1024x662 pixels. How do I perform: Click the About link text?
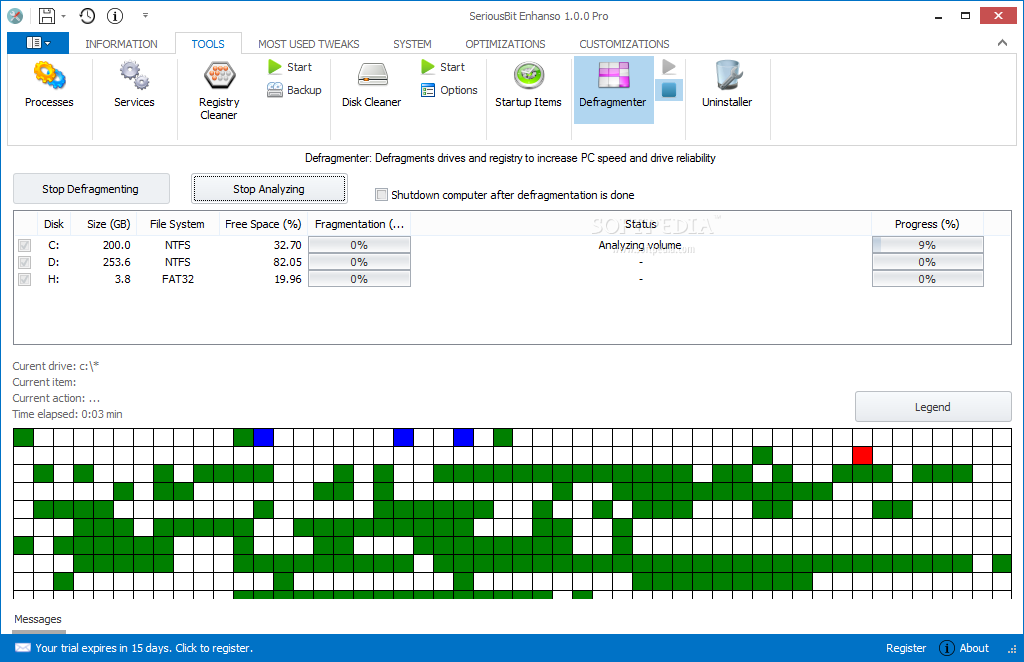pyautogui.click(x=974, y=648)
